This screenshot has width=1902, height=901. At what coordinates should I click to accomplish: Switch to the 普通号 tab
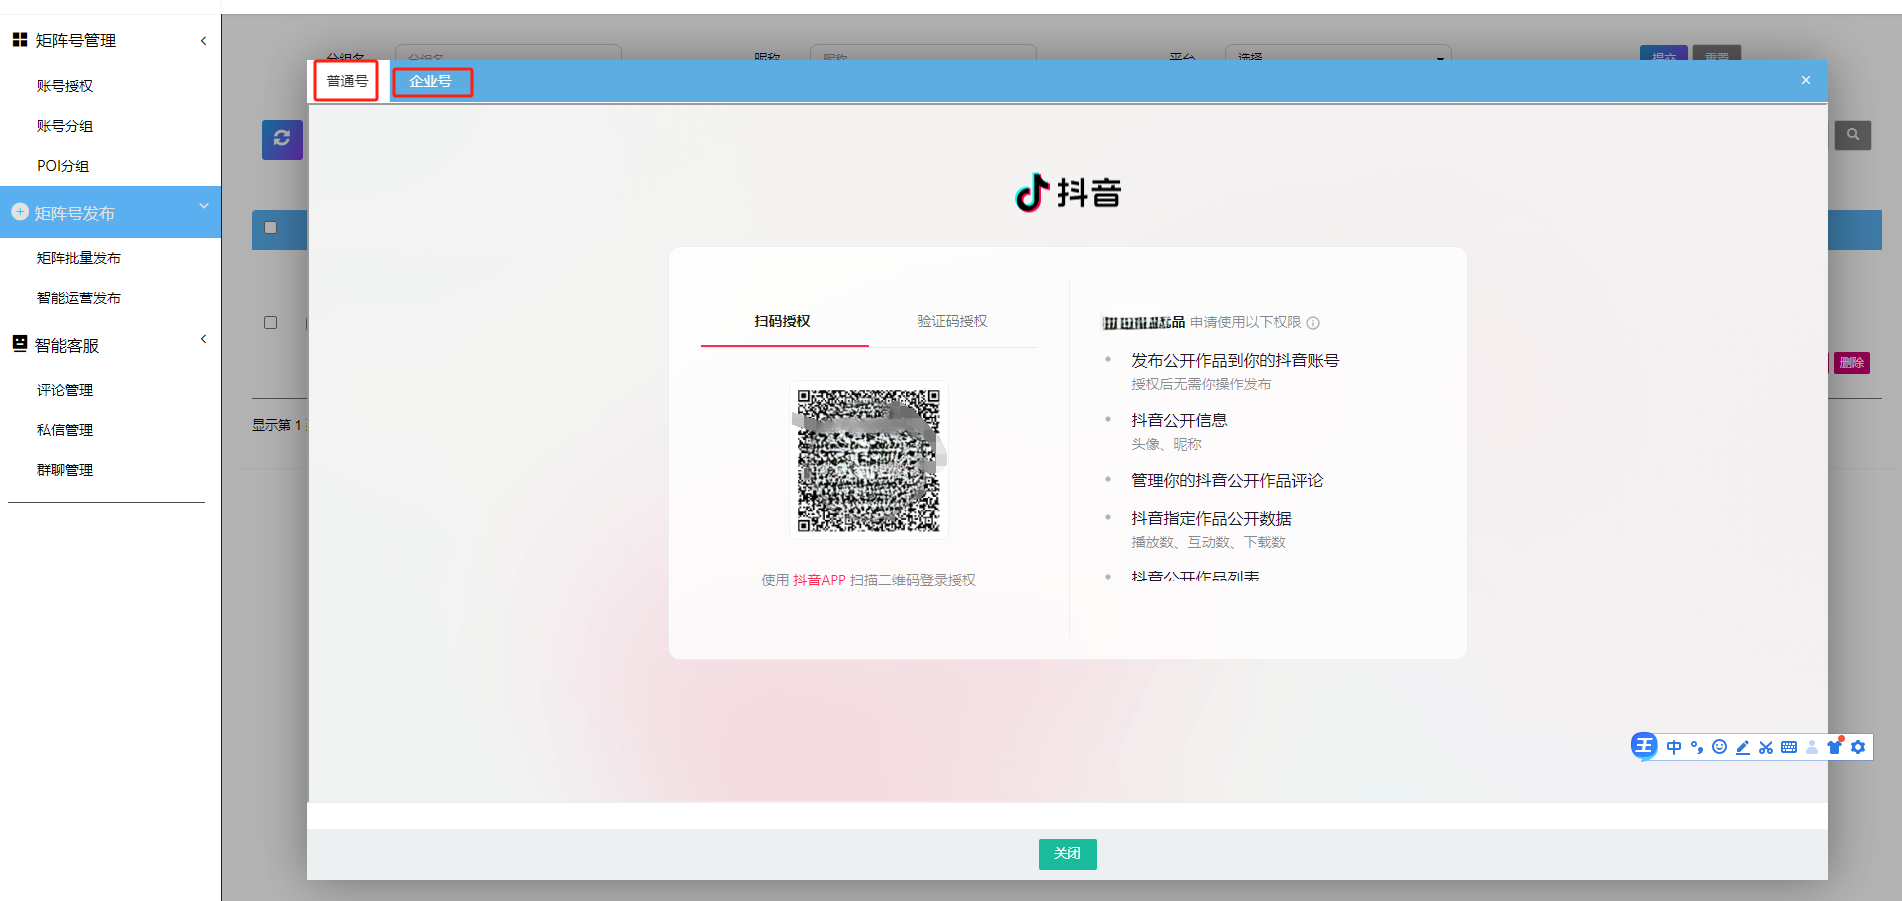tap(347, 81)
